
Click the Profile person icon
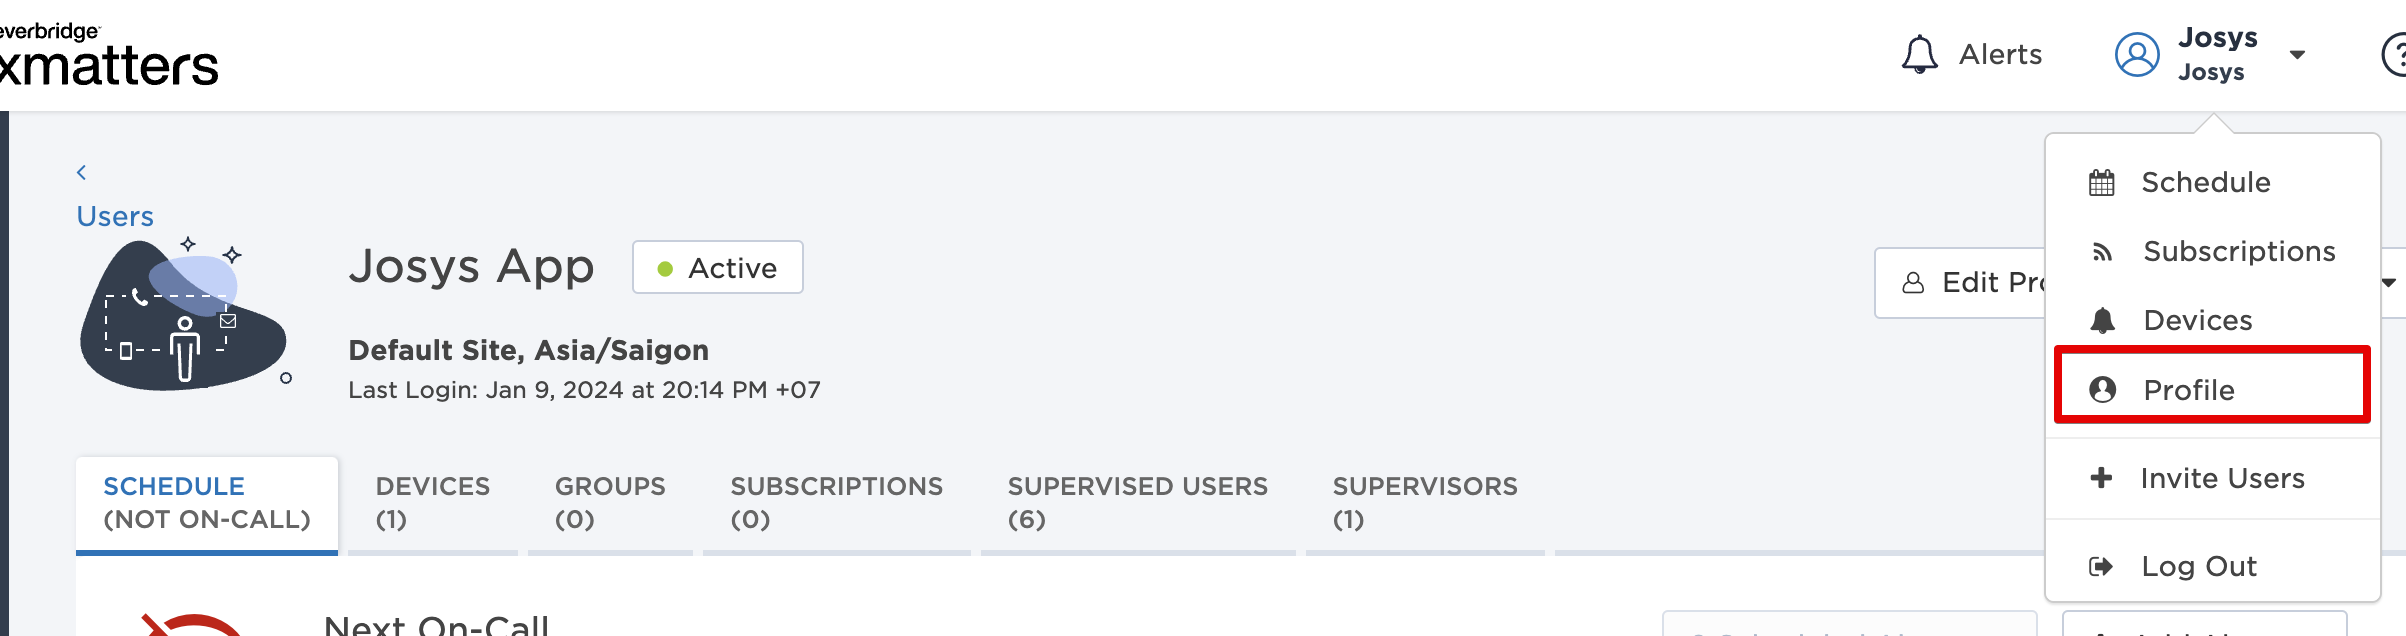coord(2102,390)
